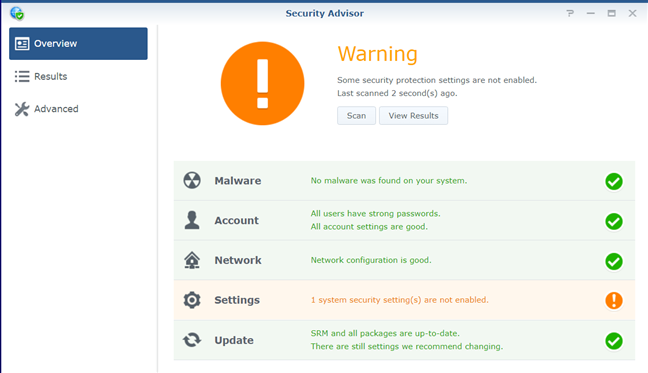Click 'Network configuration is good.' text
This screenshot has height=373, width=648.
click(x=371, y=260)
